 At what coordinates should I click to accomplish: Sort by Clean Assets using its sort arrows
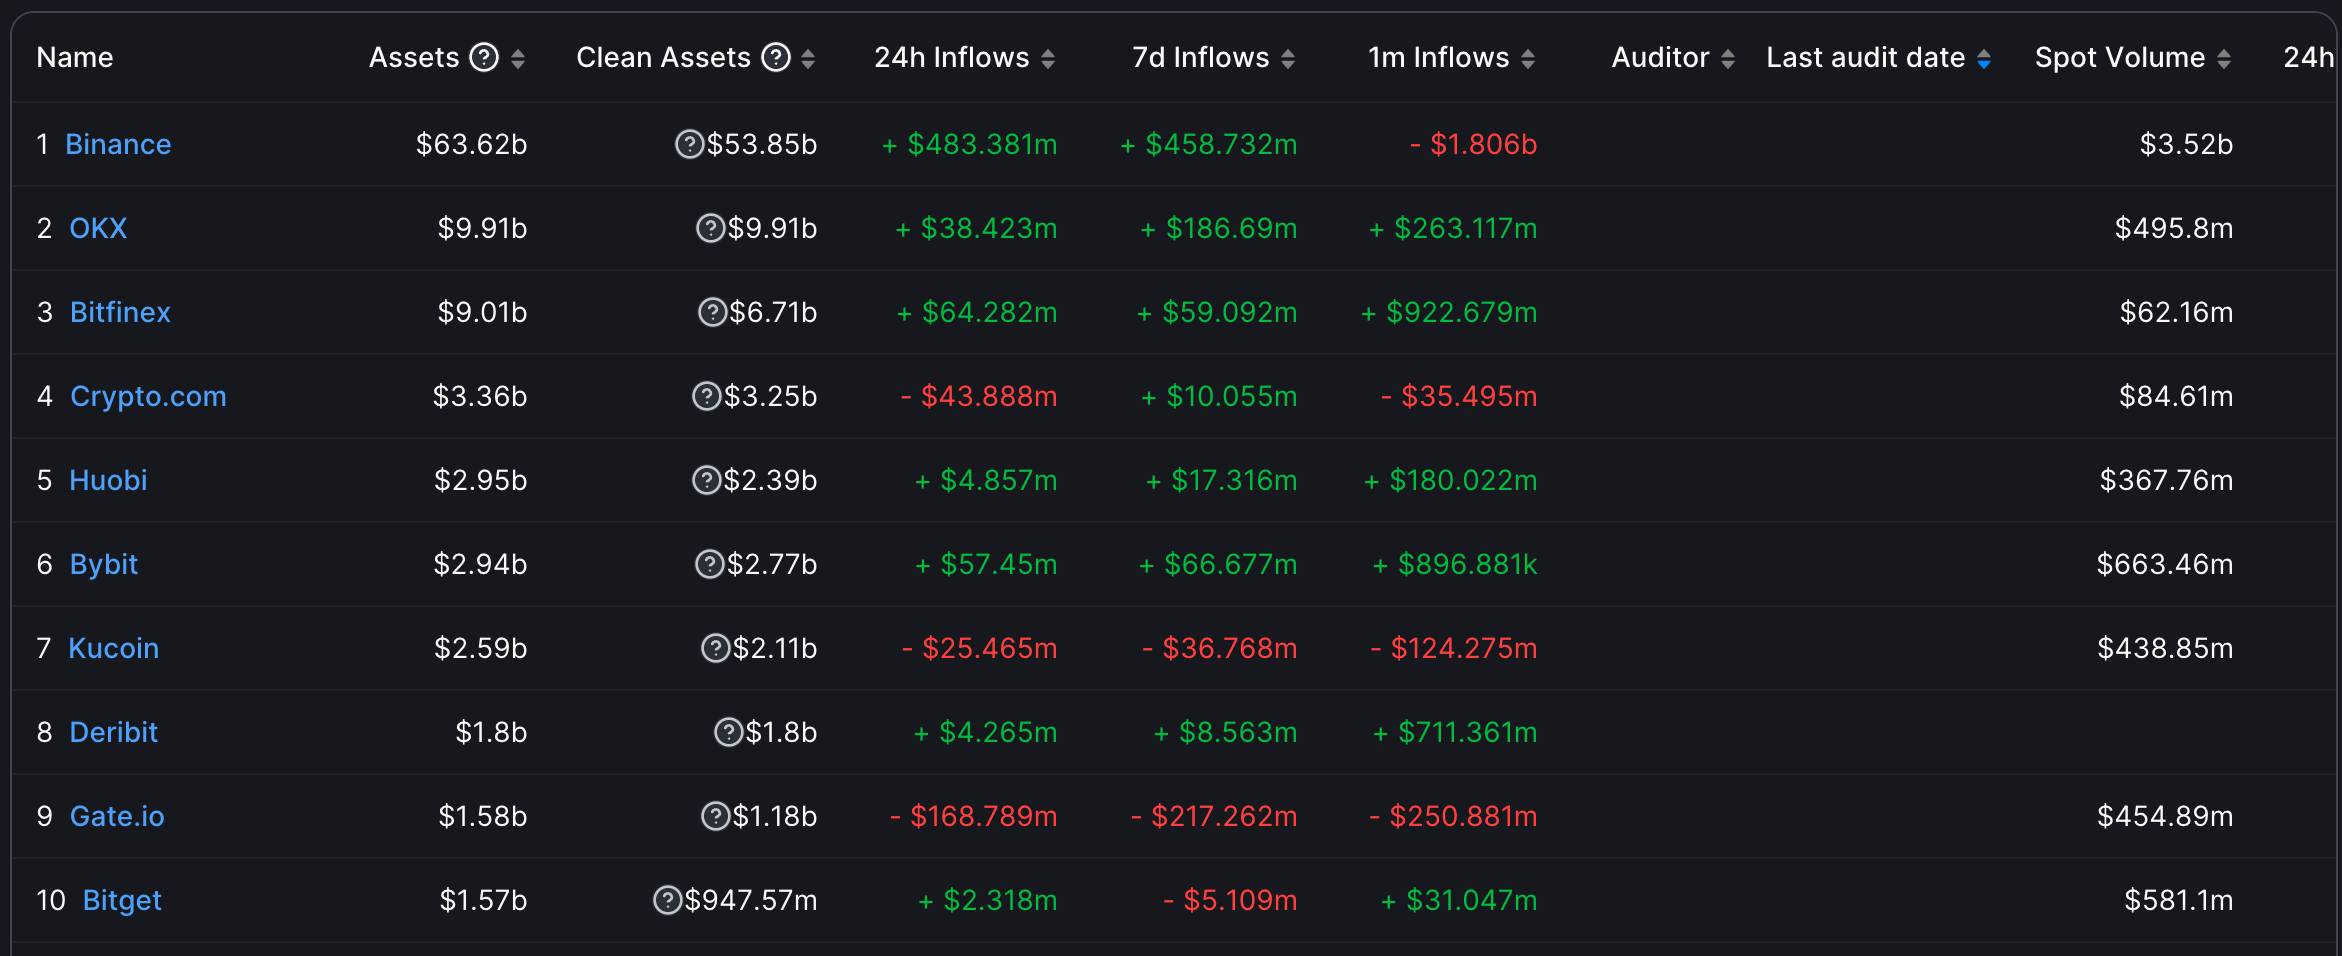pos(808,59)
